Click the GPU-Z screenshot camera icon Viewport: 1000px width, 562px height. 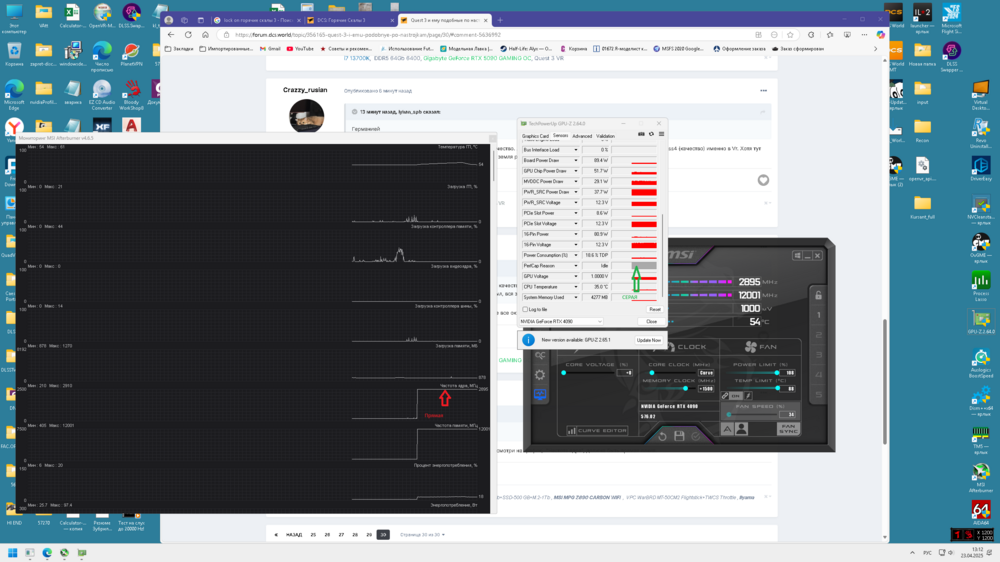tap(641, 135)
